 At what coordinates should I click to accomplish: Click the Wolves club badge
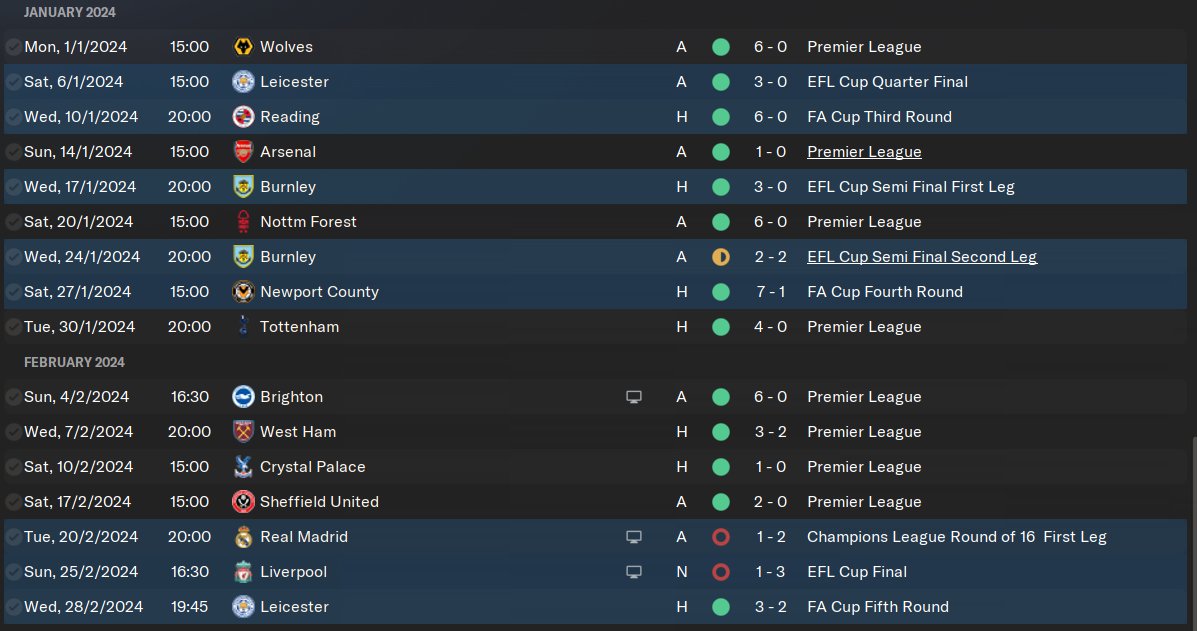(x=242, y=47)
